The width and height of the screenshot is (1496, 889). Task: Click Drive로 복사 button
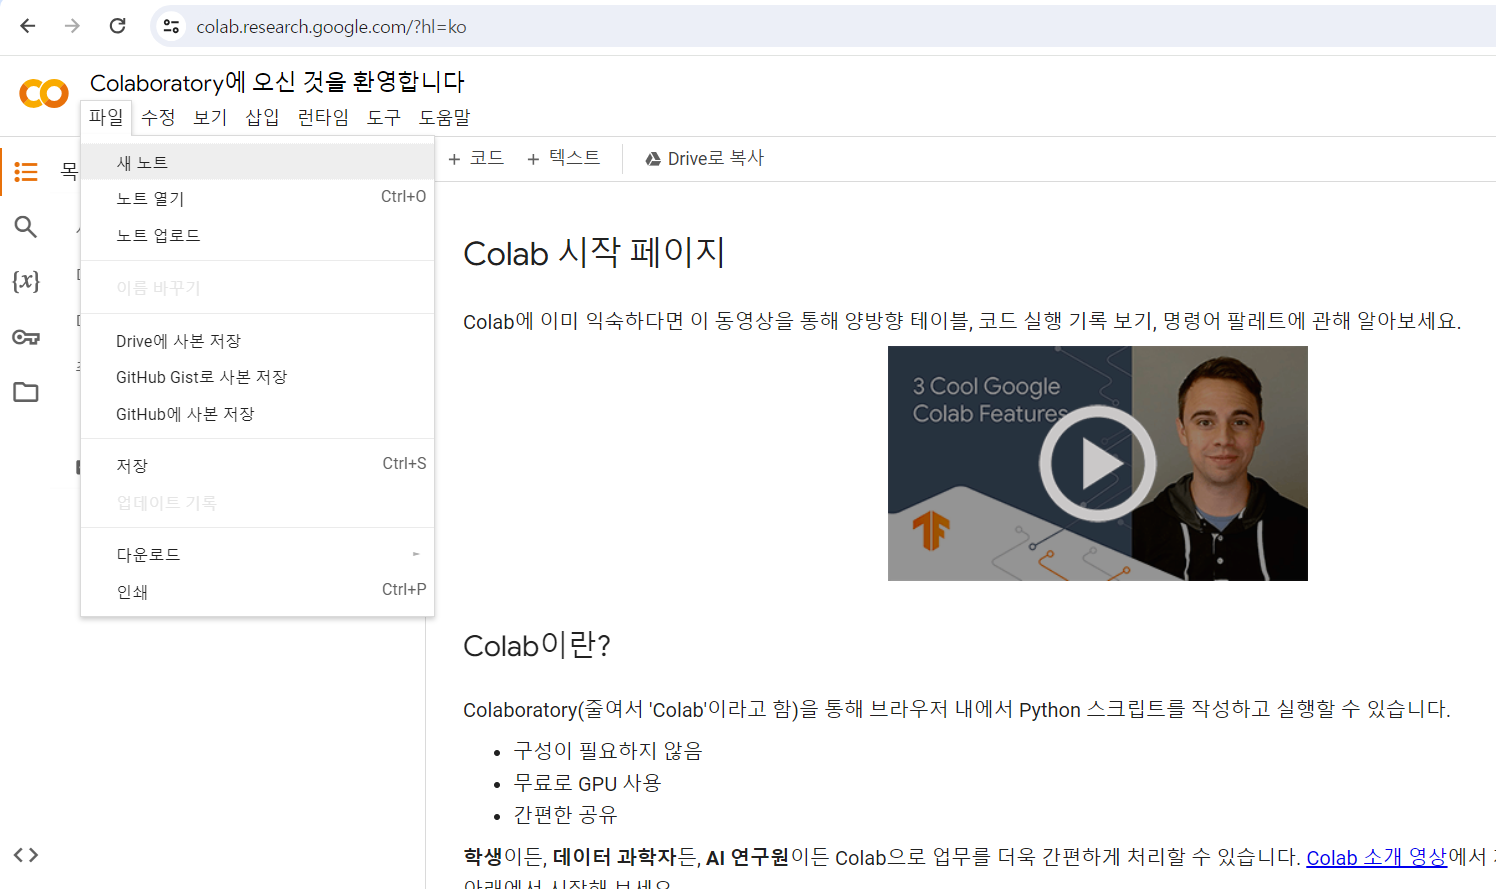coord(704,158)
